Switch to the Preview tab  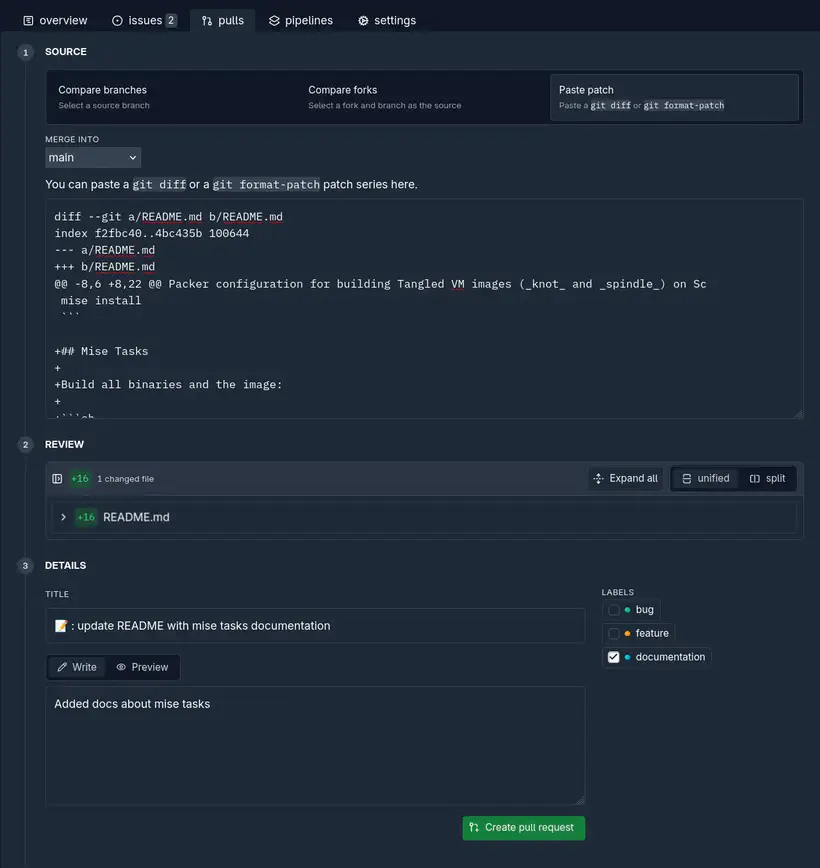coord(142,667)
